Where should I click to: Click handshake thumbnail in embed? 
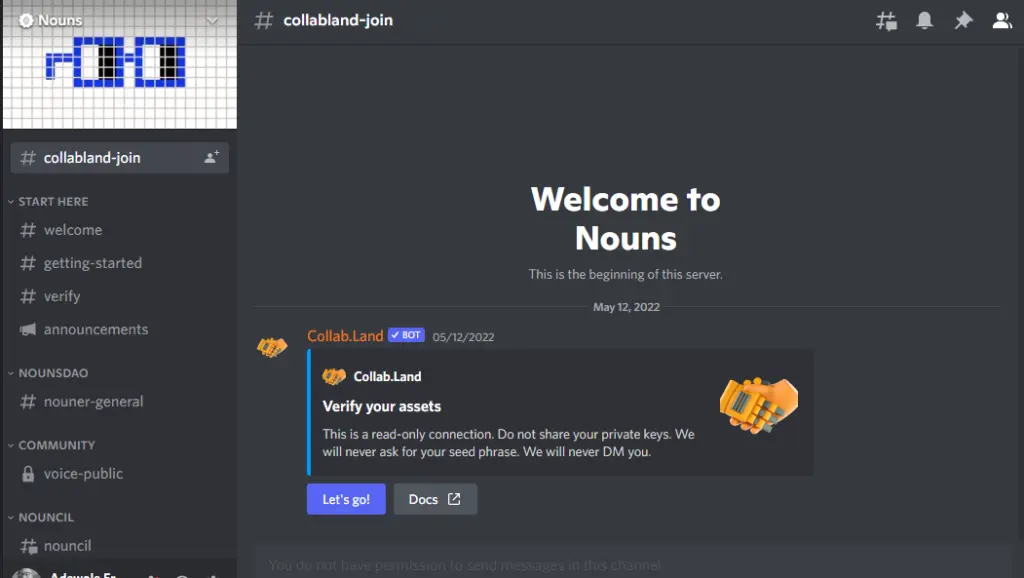pyautogui.click(x=759, y=404)
